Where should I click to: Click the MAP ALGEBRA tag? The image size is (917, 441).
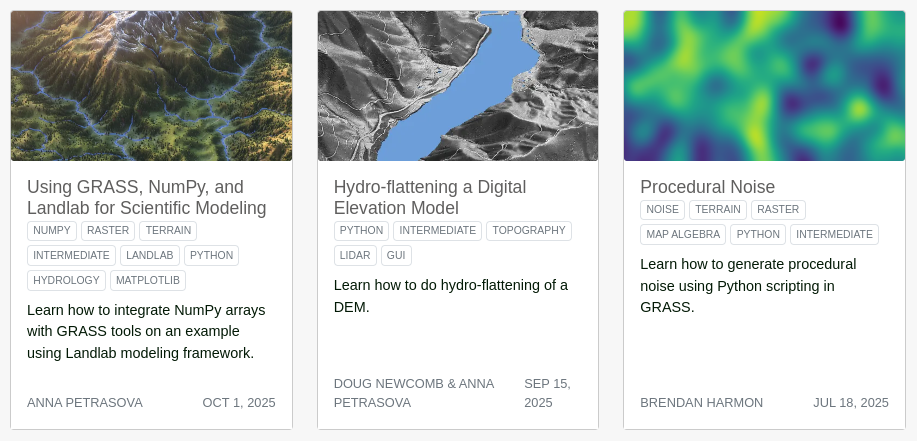(683, 234)
